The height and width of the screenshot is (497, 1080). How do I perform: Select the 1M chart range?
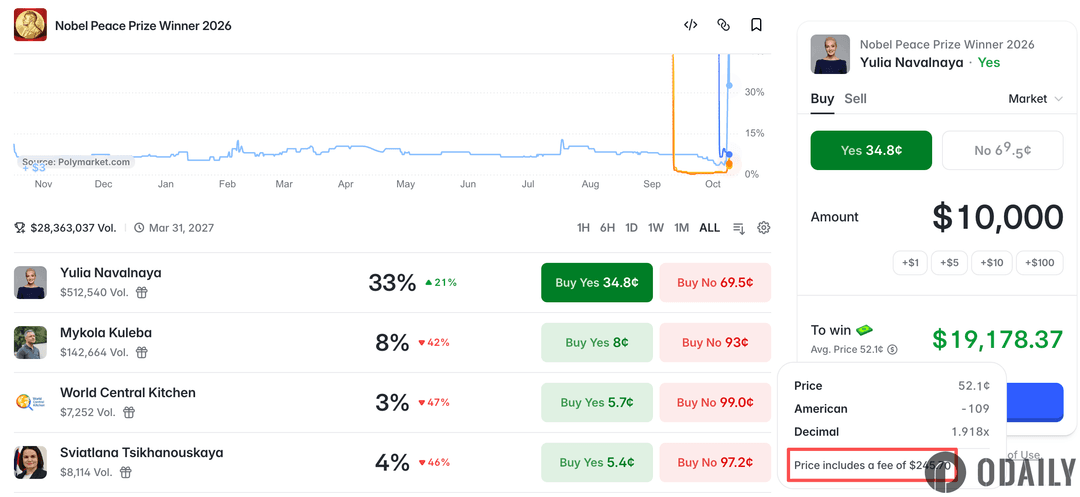(681, 228)
